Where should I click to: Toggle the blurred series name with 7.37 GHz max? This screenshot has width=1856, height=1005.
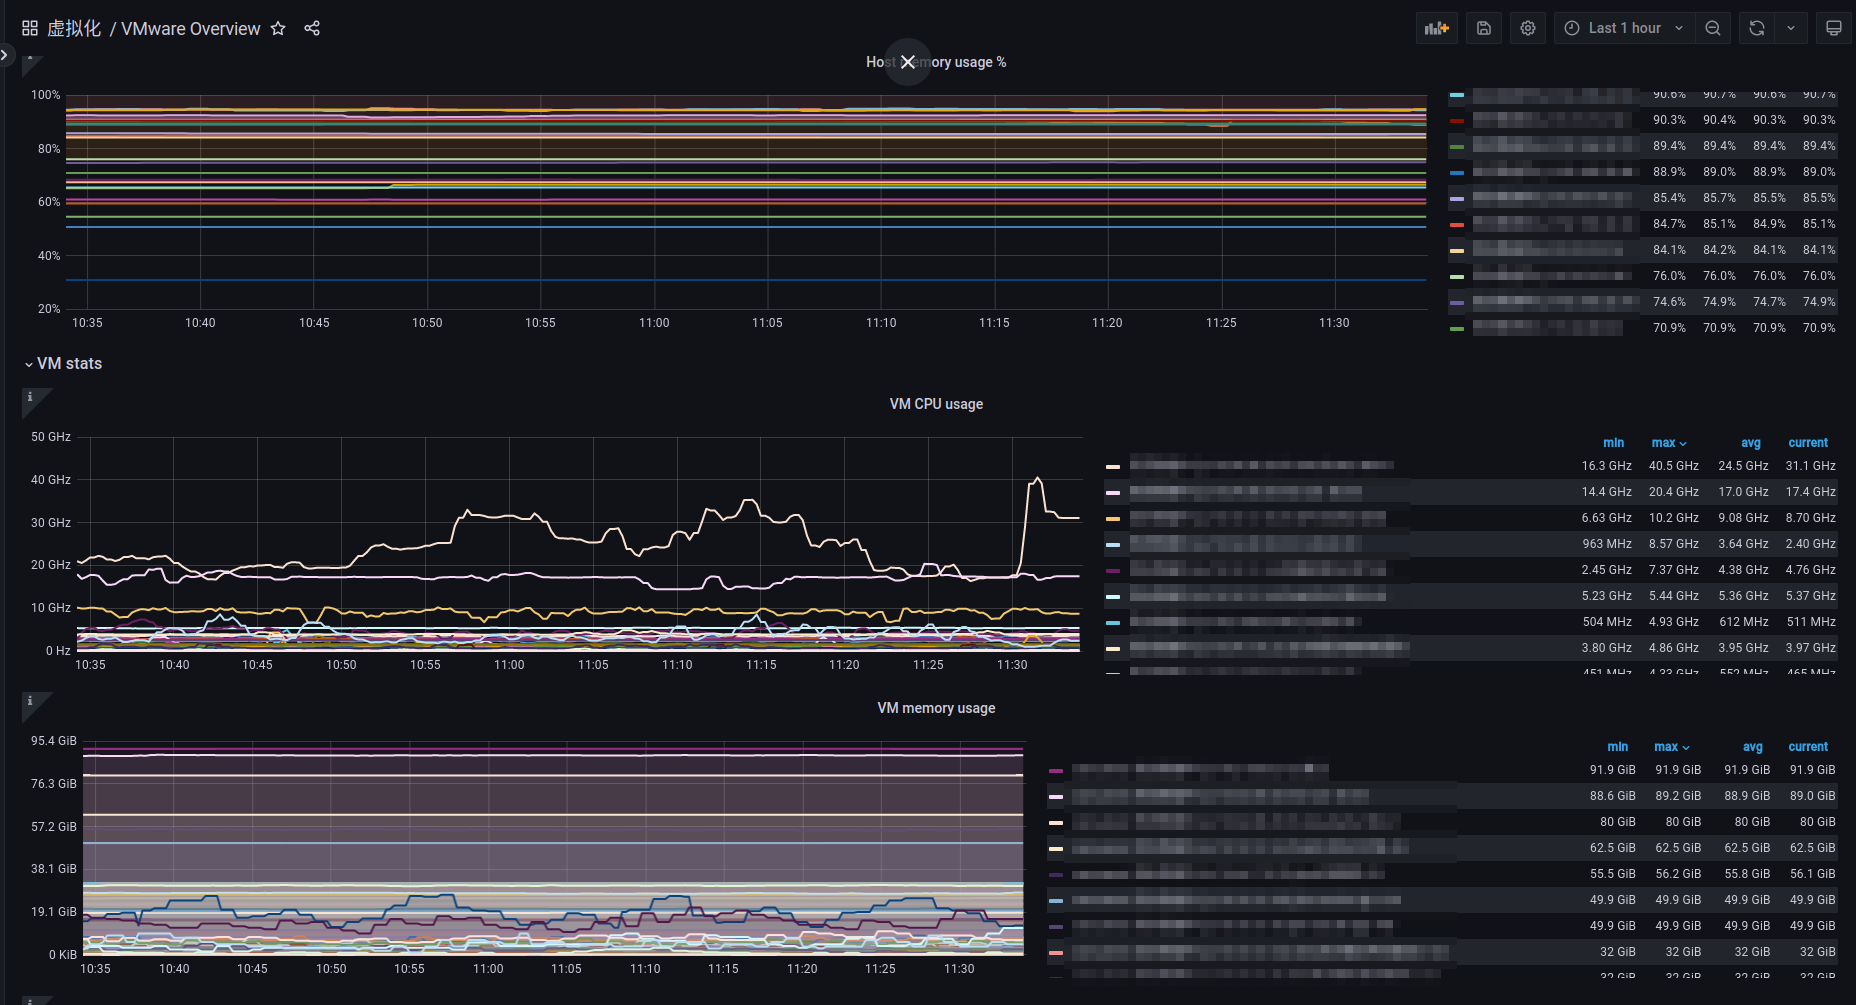click(x=1258, y=570)
